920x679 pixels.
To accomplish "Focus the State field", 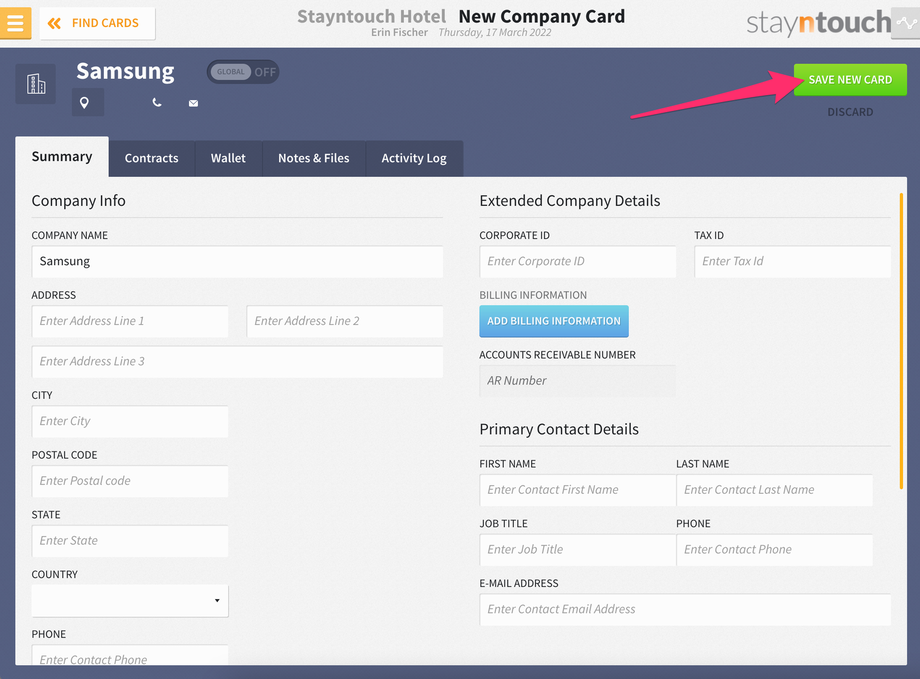I will [130, 541].
